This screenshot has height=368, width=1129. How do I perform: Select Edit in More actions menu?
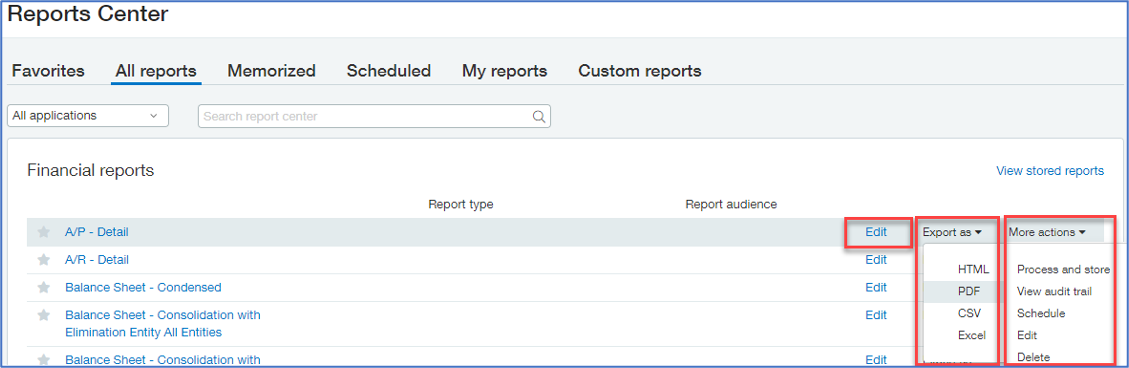coord(1027,335)
